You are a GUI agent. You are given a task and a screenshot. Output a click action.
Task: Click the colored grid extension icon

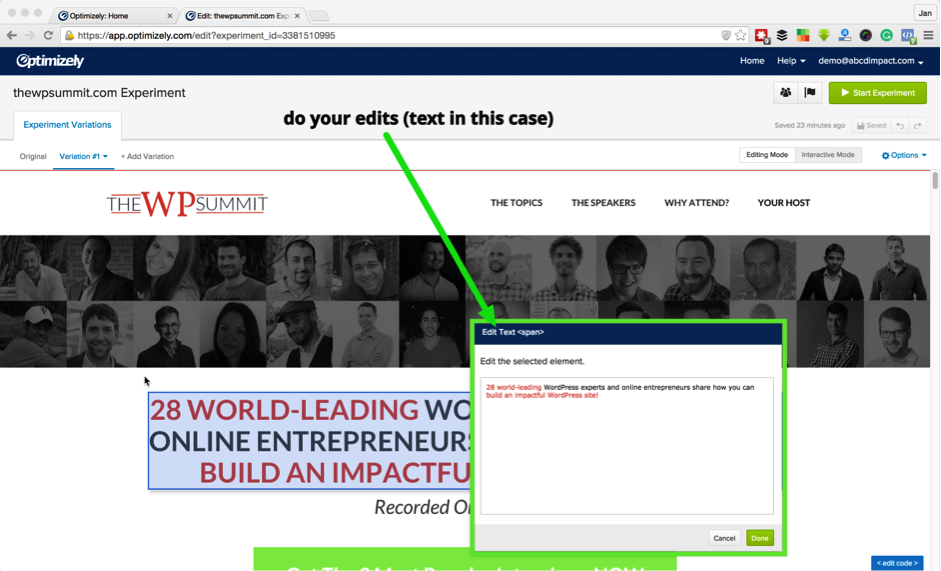click(803, 35)
